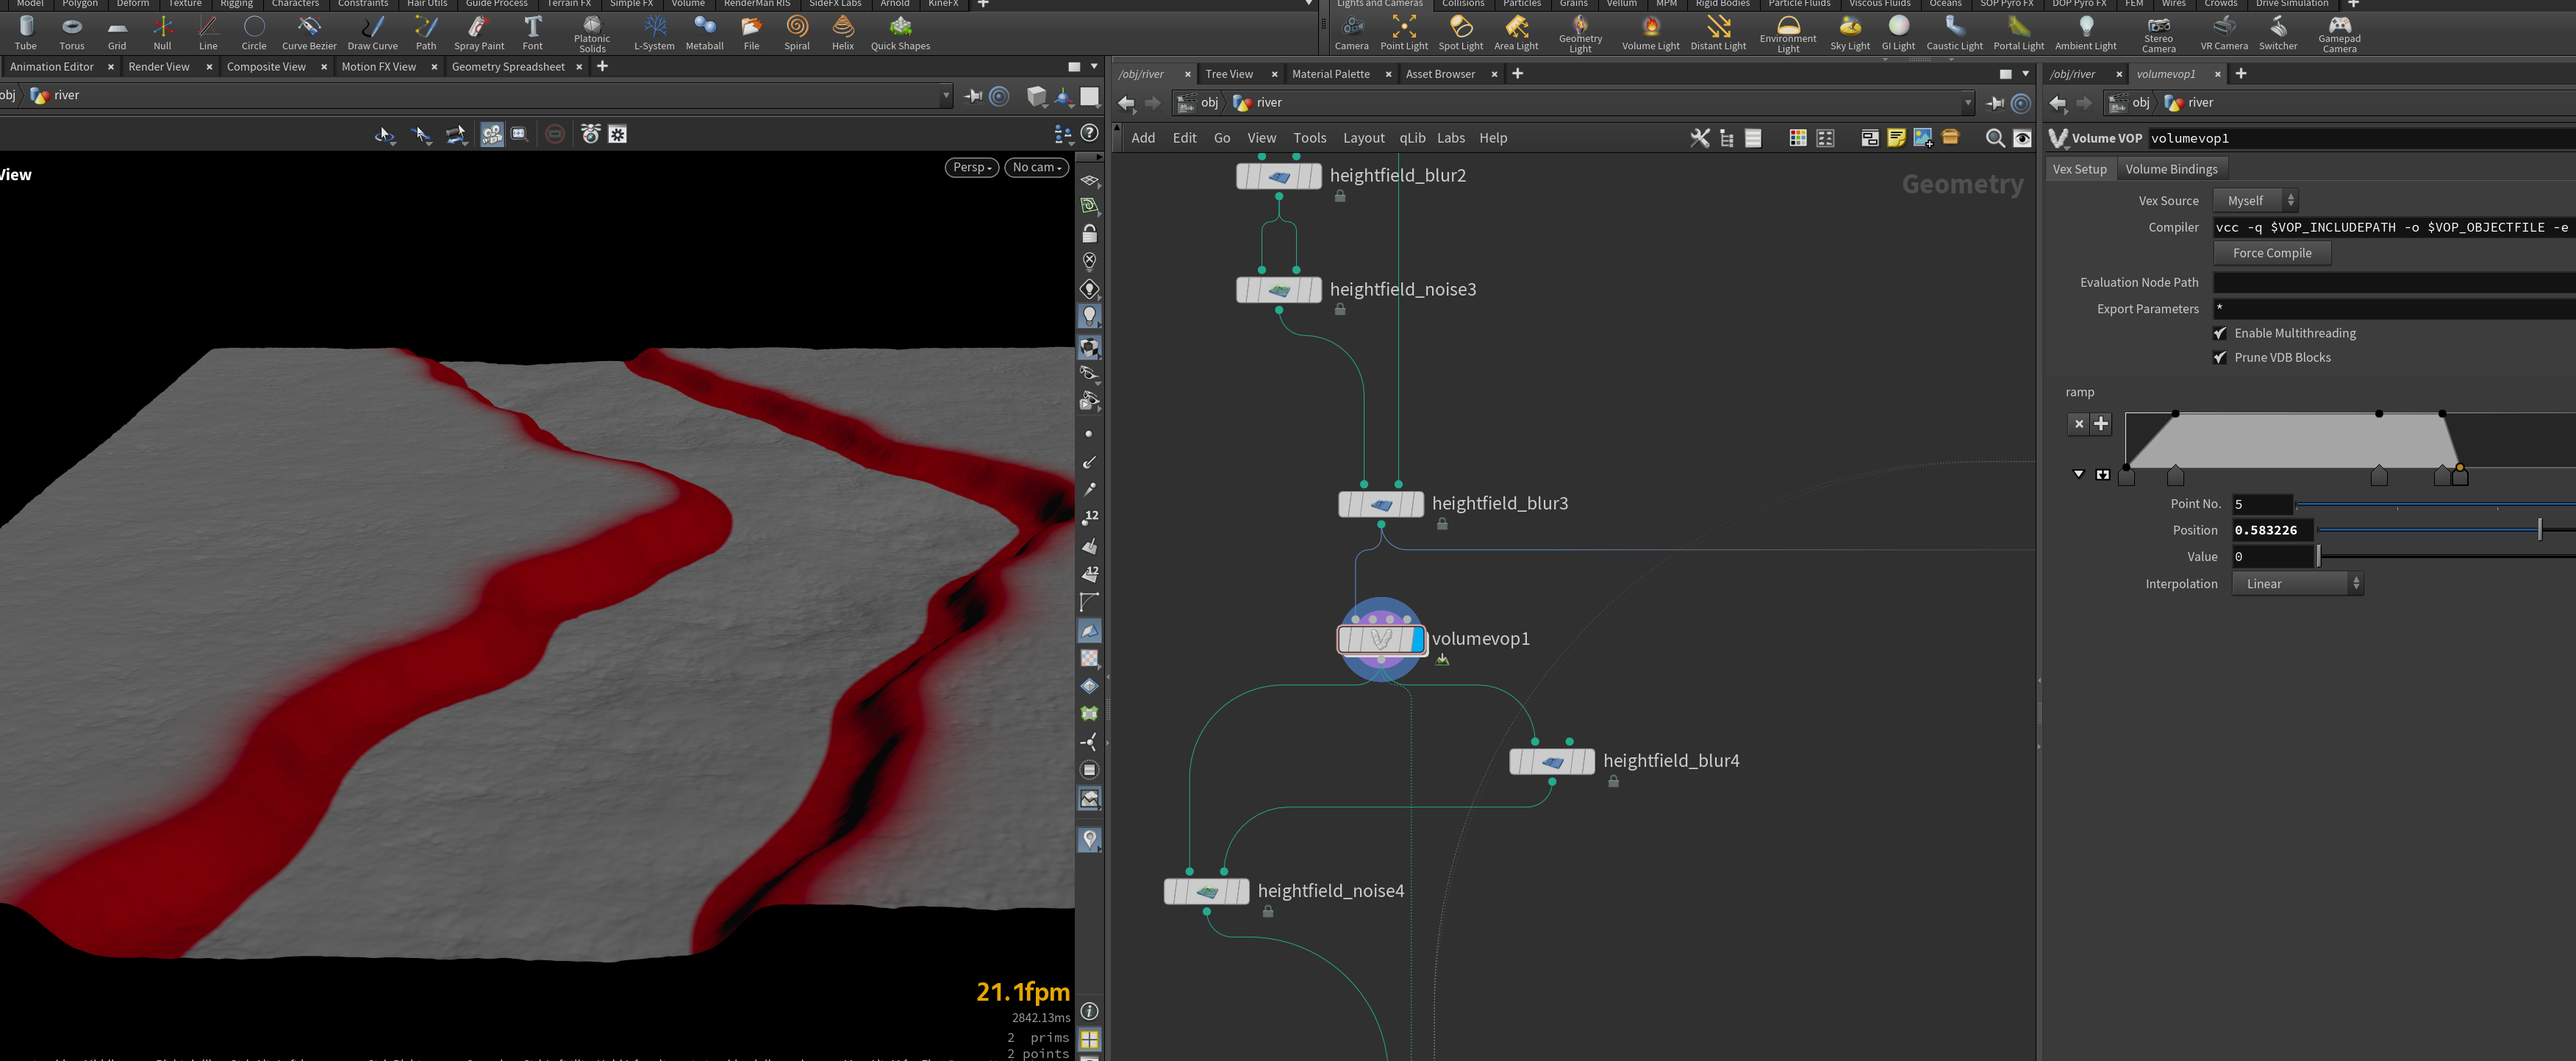Open the Layout menu in network editor
The height and width of the screenshot is (1061, 2576).
pos(1363,138)
